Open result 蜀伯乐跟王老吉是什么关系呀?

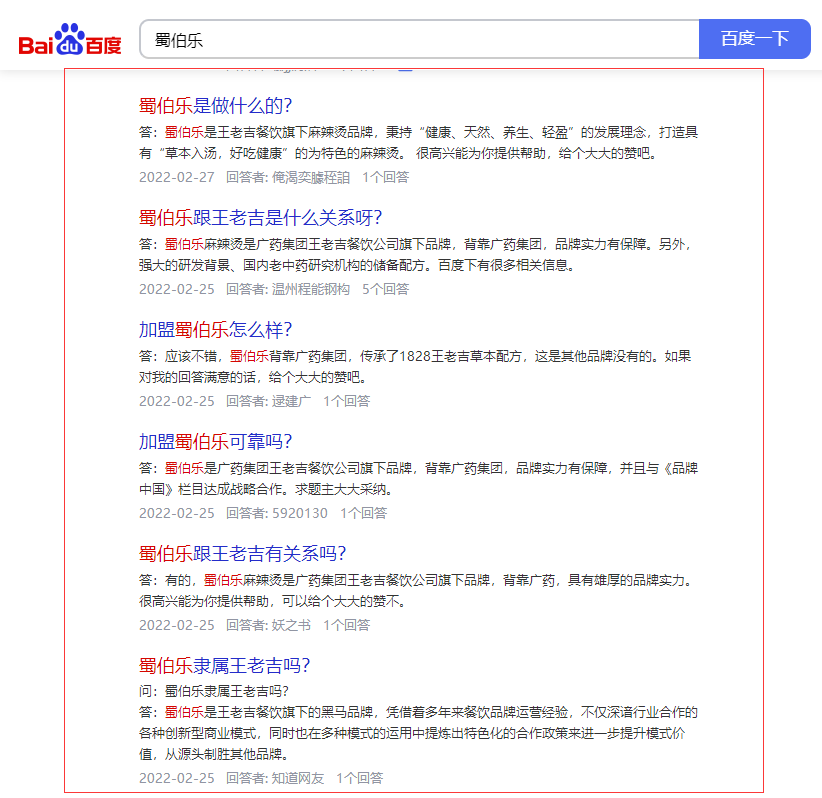[261, 218]
